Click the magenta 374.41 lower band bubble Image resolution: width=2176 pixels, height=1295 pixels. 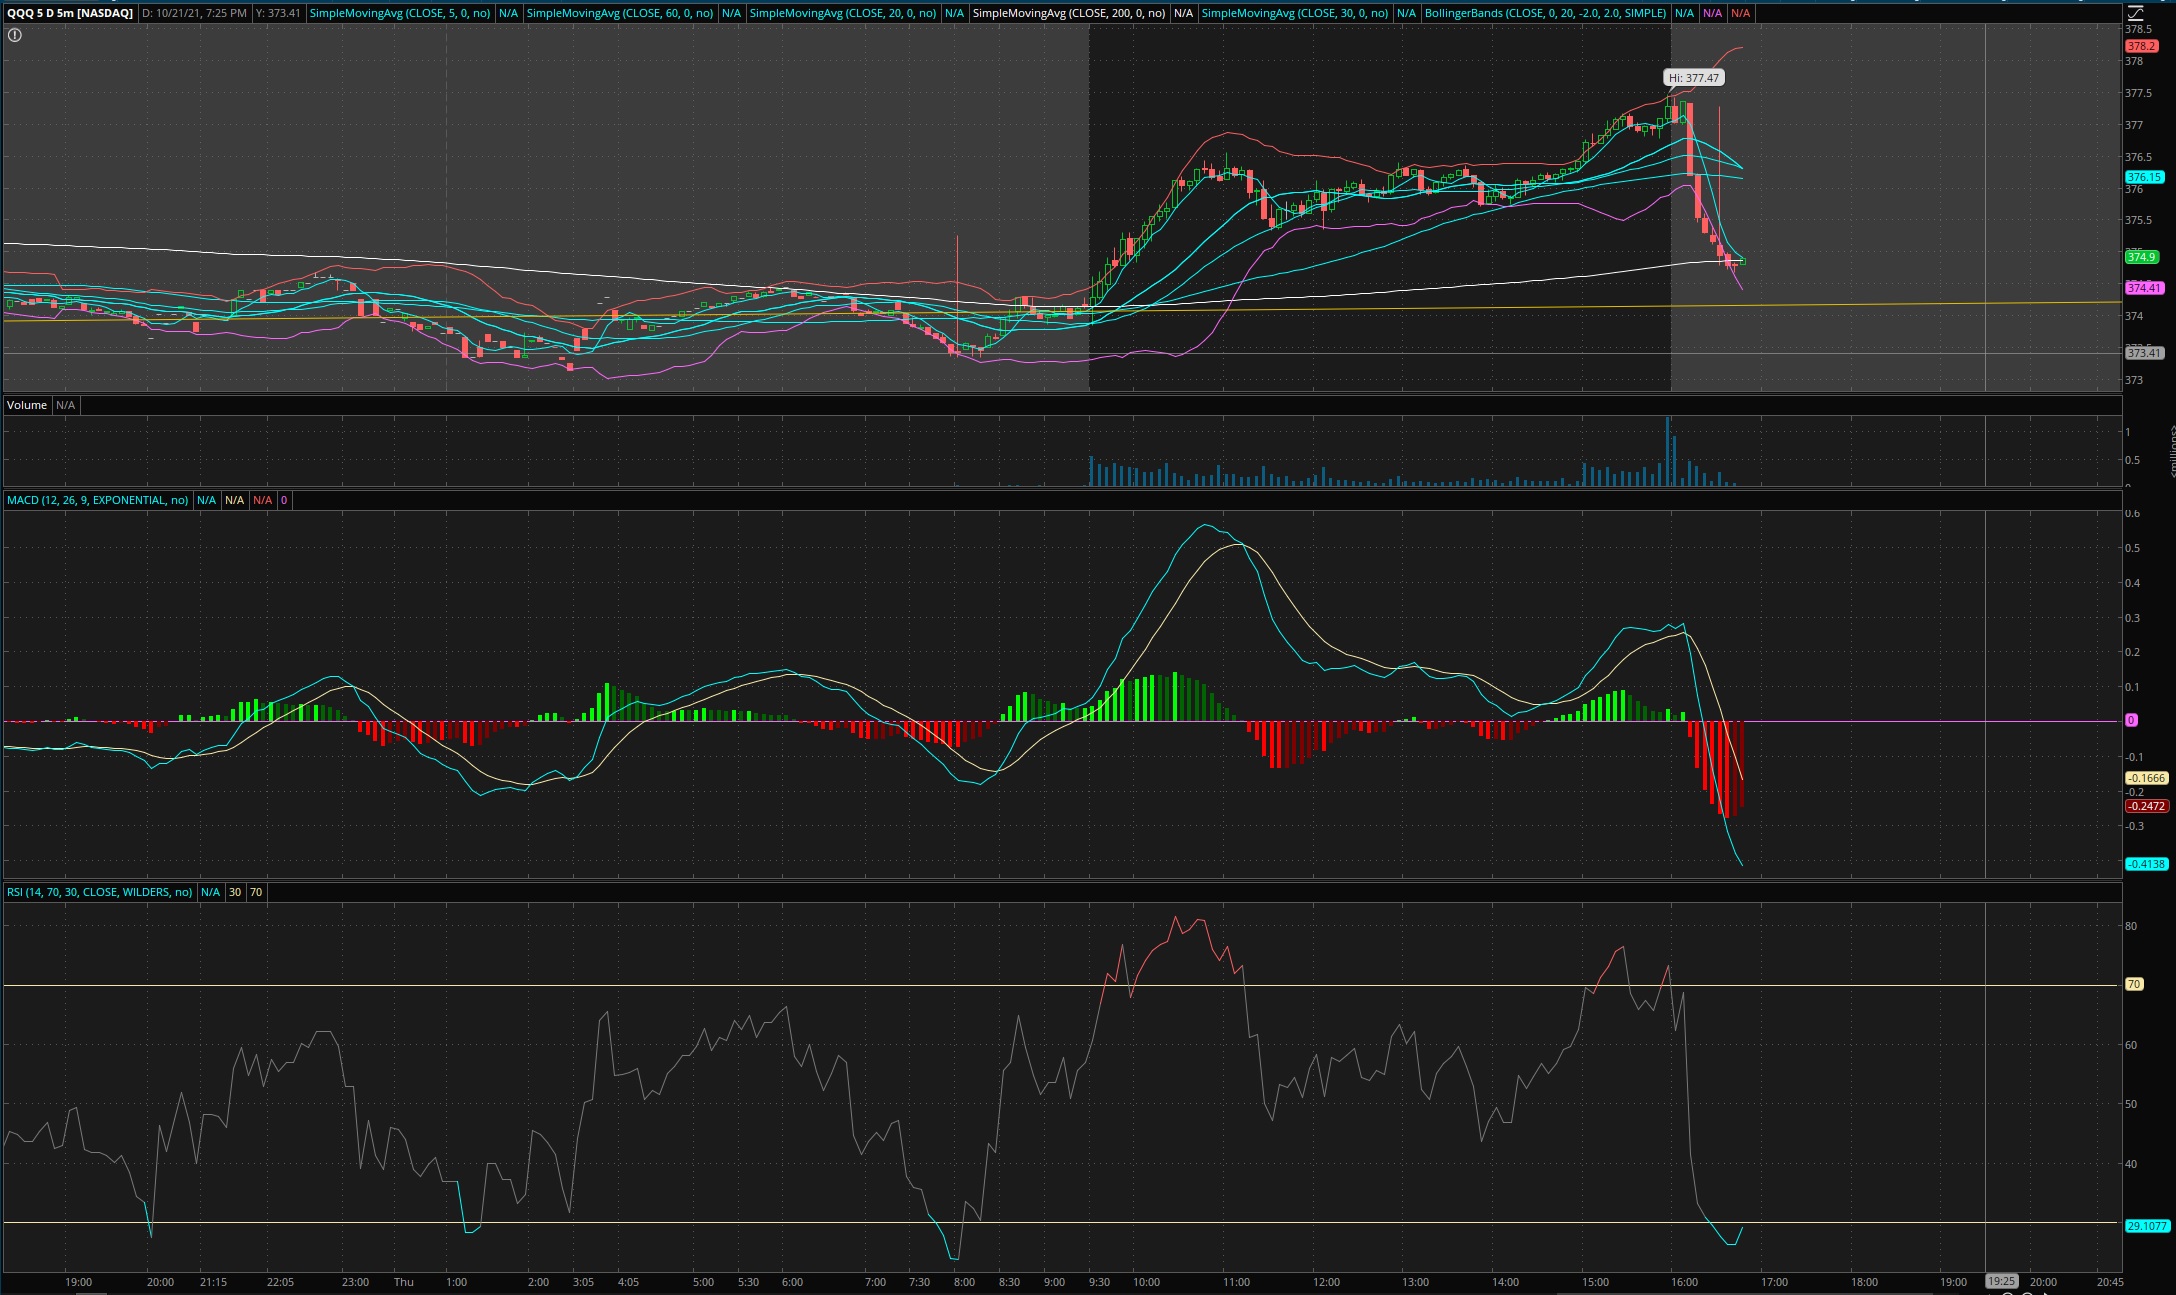pos(2145,288)
